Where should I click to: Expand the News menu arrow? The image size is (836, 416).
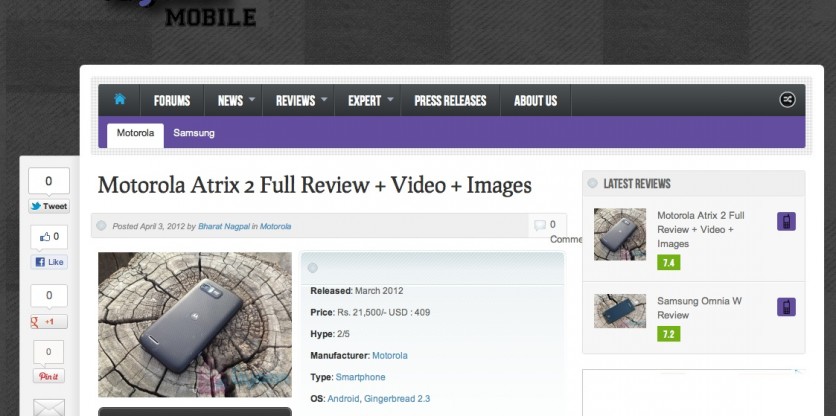252,99
